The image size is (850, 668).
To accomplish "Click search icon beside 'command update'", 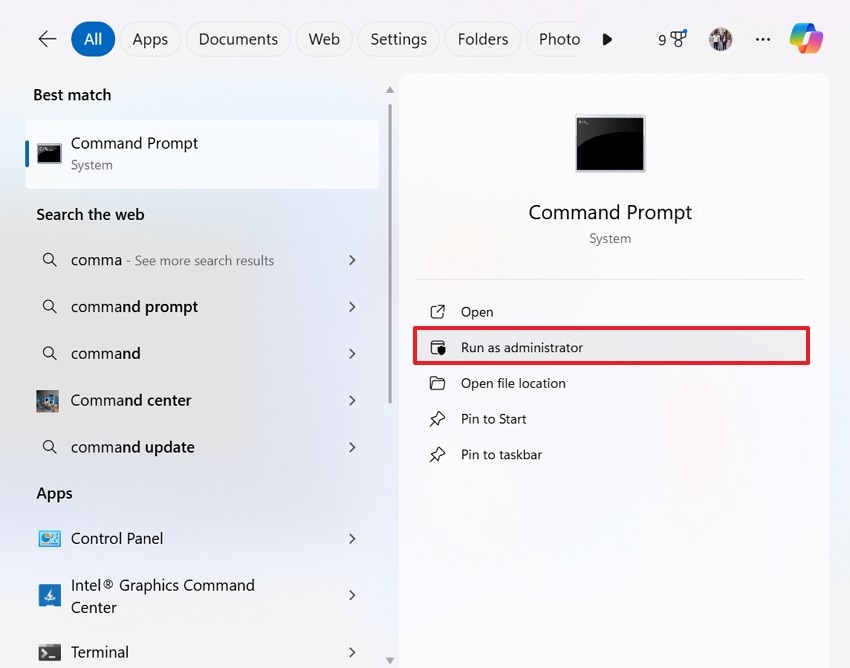I will point(49,447).
